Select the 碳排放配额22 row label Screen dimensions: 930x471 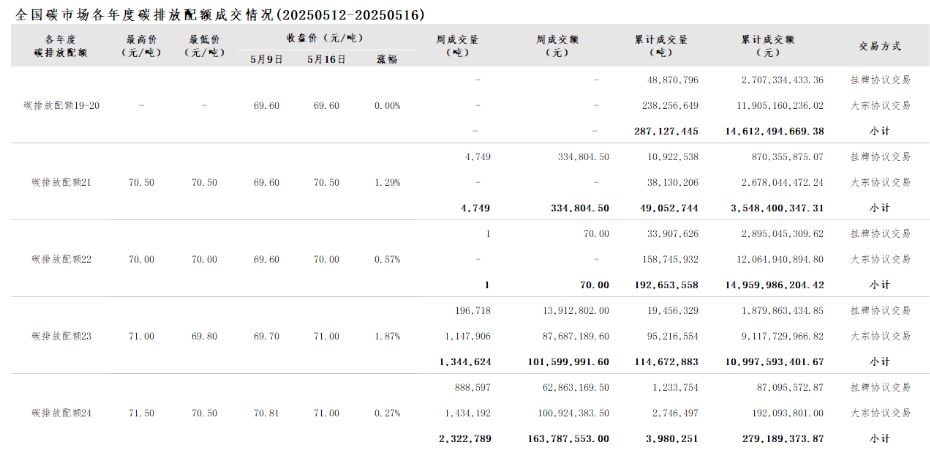point(62,259)
